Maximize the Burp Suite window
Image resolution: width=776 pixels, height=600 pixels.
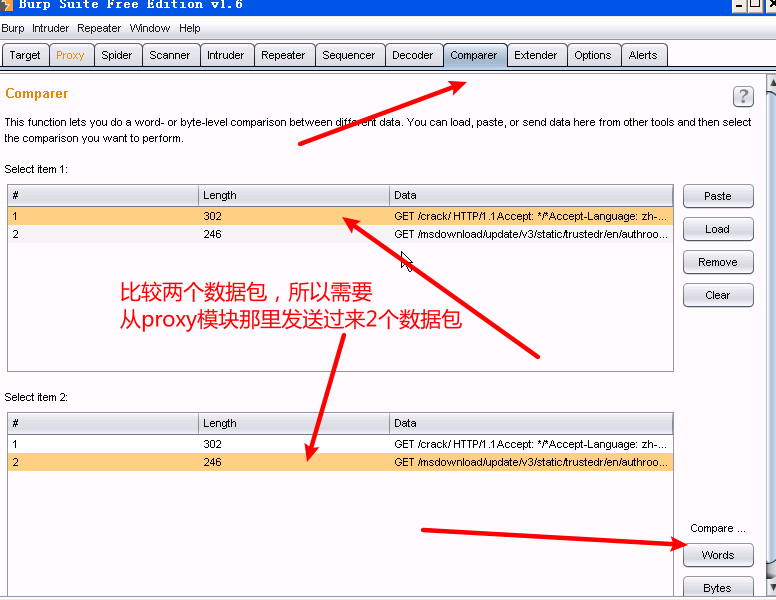[x=755, y=5]
